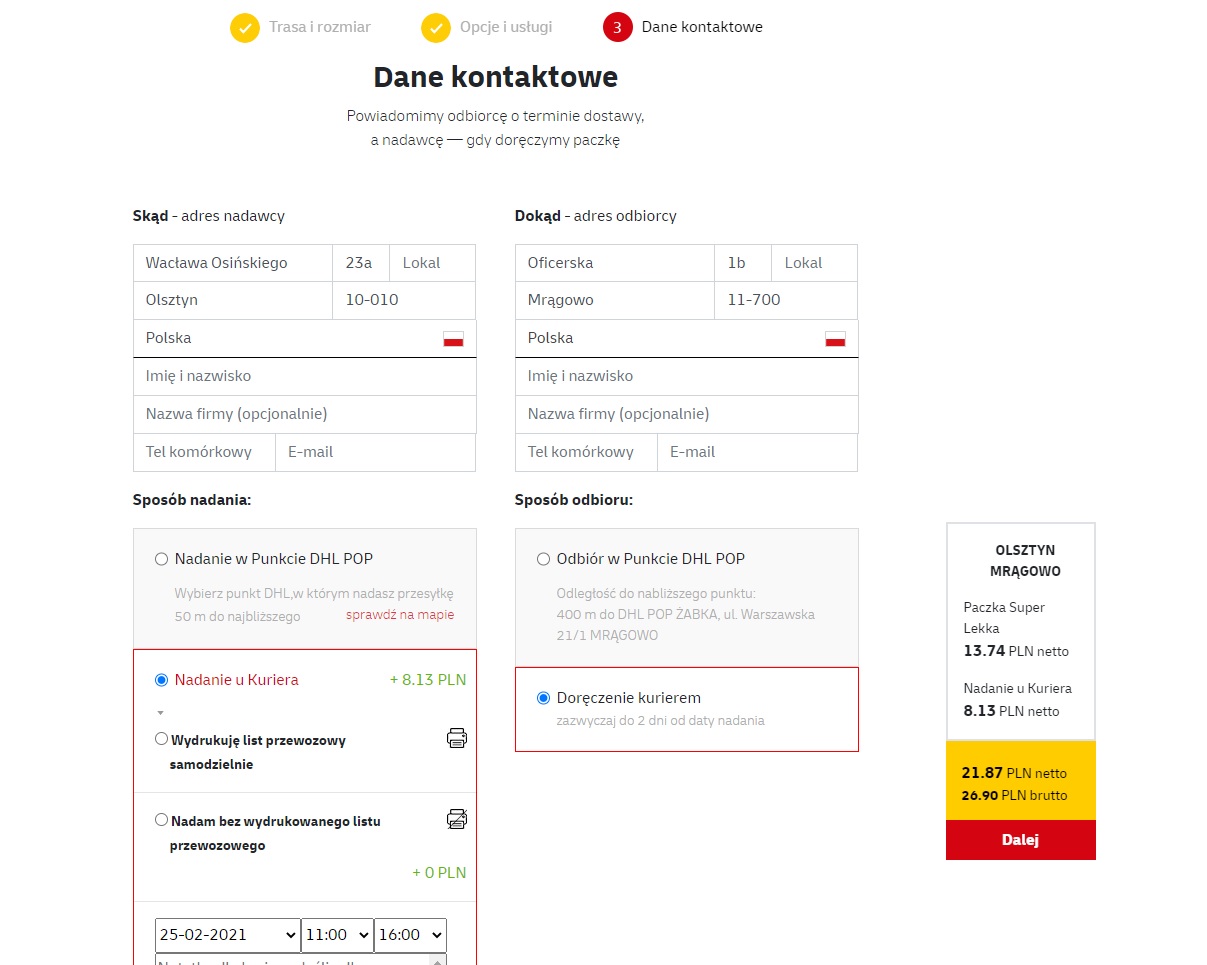Click the 26.90 PLN brutto total
The width and height of the screenshot is (1207, 965).
[x=1014, y=796]
